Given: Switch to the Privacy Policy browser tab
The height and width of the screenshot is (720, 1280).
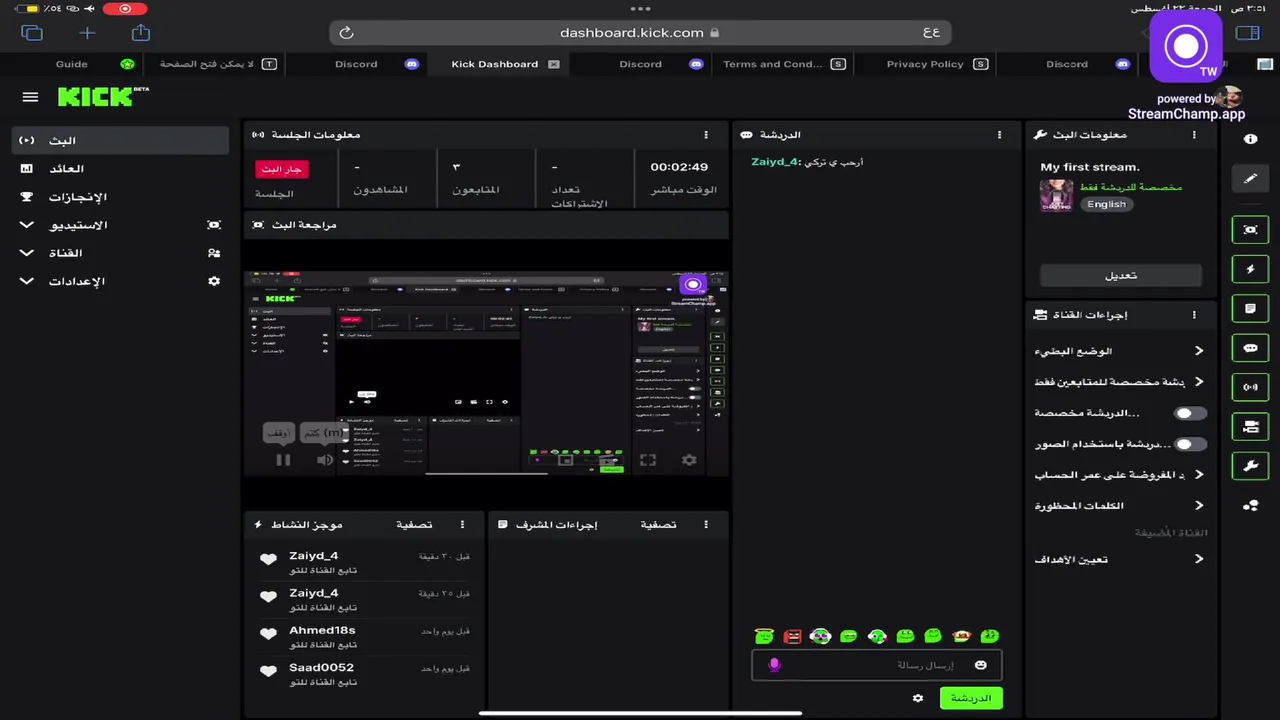Looking at the screenshot, I should click(925, 64).
